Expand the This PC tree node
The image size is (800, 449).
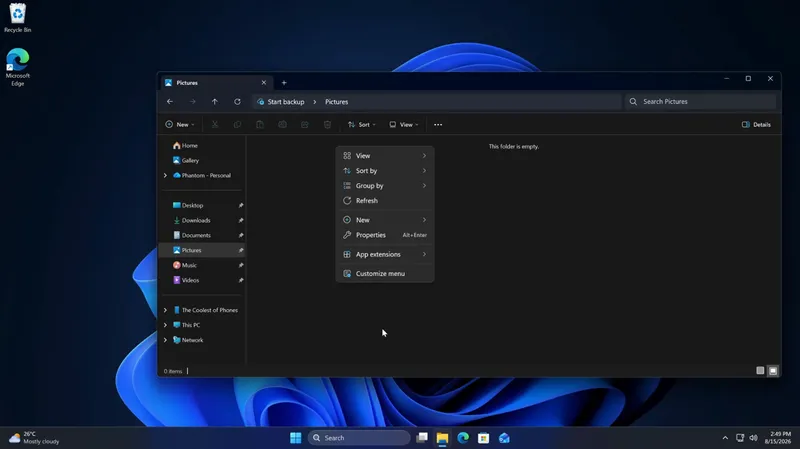tap(165, 325)
